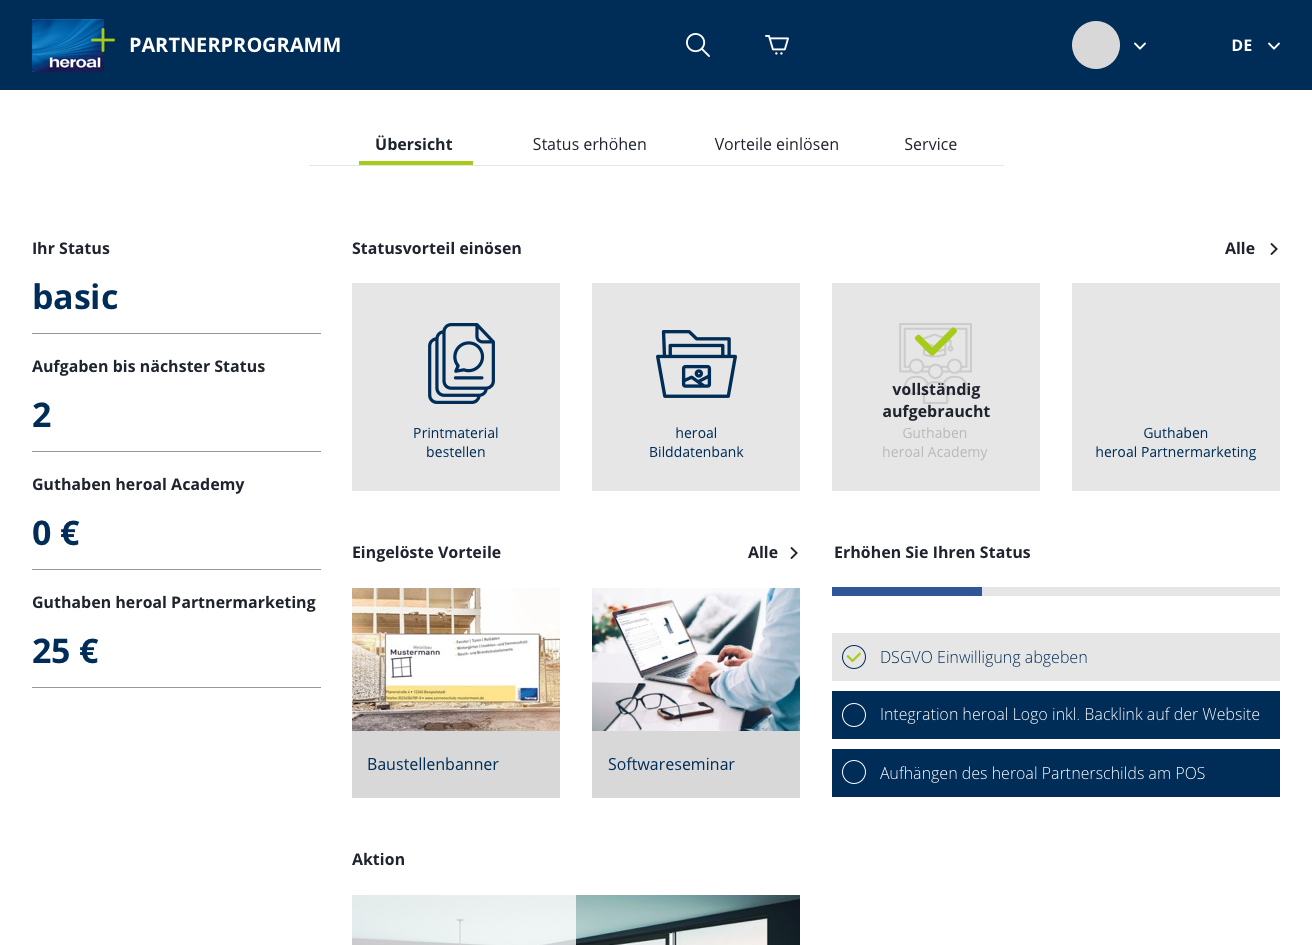
Task: Open the Softwareseminar laptop thumbnail
Action: point(696,659)
